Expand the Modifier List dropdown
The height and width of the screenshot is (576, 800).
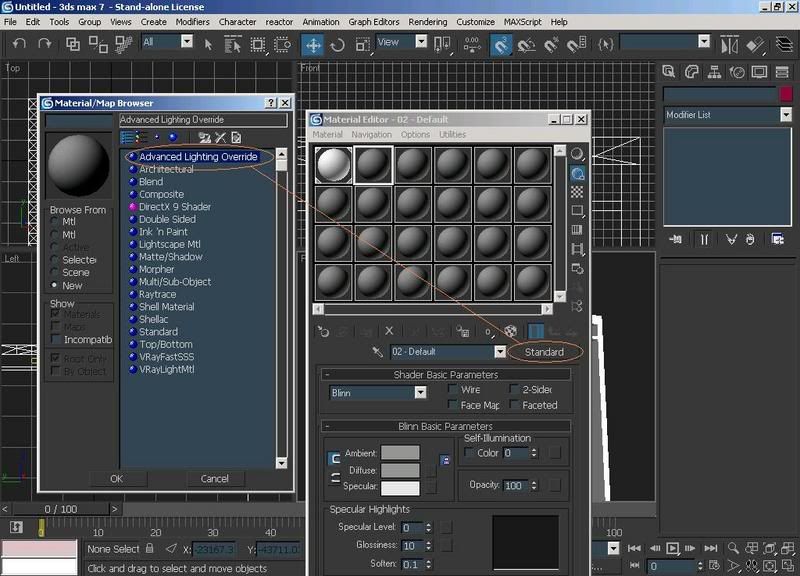pyautogui.click(x=785, y=115)
